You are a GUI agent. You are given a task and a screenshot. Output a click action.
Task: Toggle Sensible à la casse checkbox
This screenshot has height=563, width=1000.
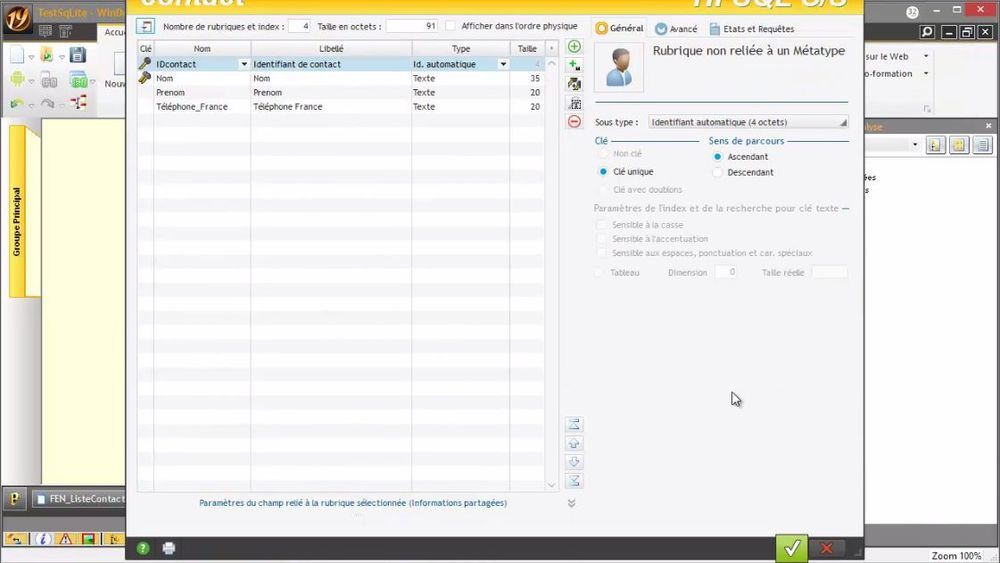tap(601, 225)
